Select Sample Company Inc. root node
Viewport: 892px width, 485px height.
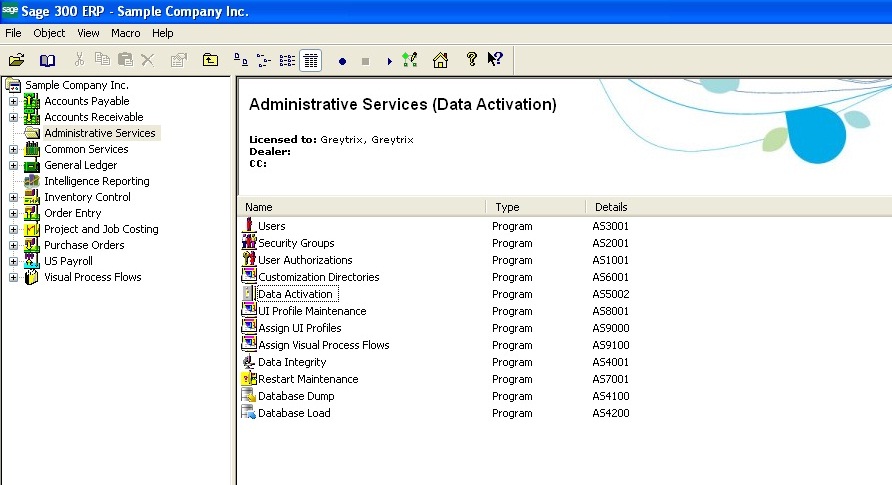click(x=77, y=85)
